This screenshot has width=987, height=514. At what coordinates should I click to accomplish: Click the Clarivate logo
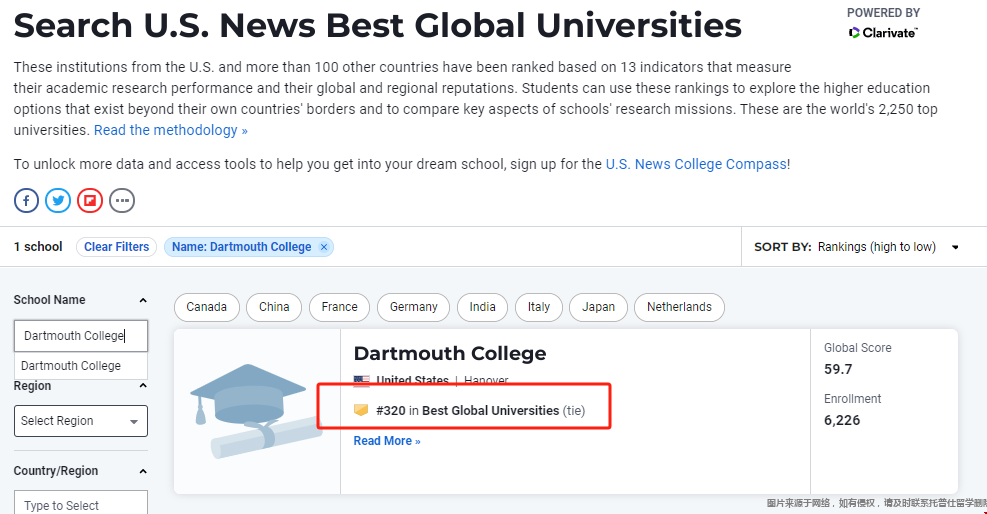point(883,33)
